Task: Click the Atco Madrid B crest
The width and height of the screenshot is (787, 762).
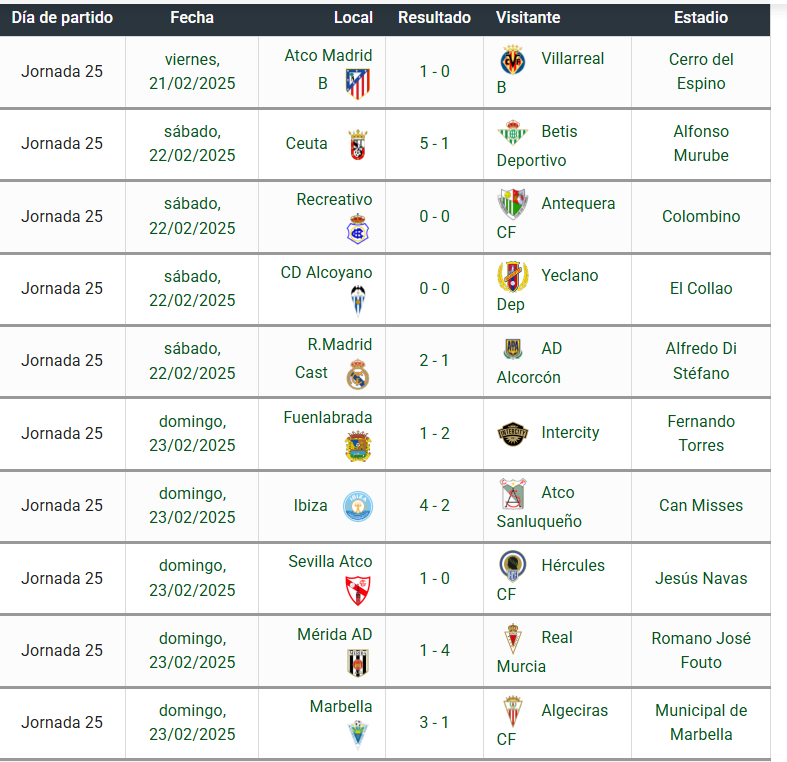Action: 358,84
